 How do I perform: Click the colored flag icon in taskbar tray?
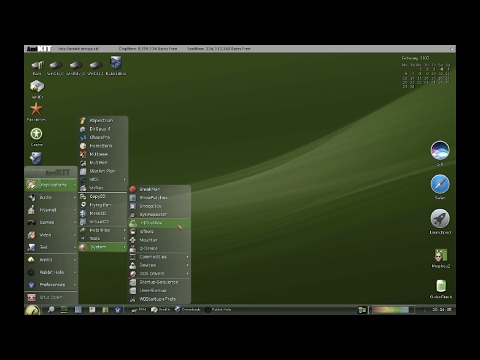point(362,310)
